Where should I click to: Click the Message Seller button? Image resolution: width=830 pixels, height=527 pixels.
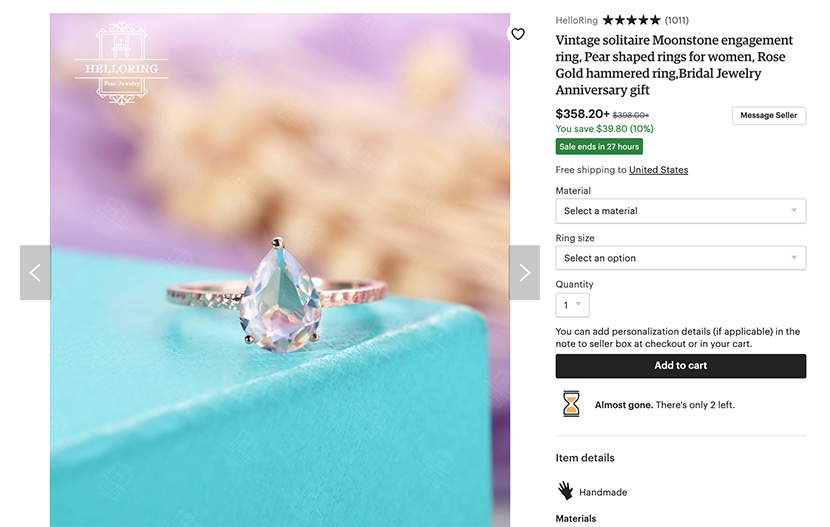pos(768,116)
